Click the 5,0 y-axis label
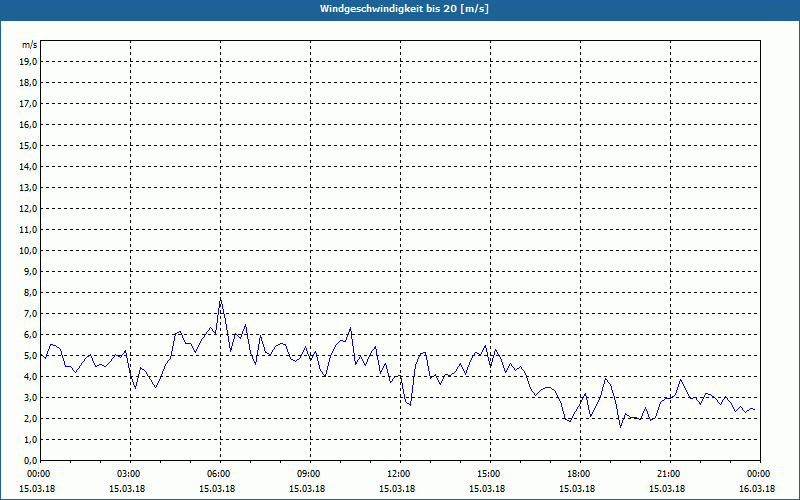Viewport: 800px width, 500px height. [31, 355]
